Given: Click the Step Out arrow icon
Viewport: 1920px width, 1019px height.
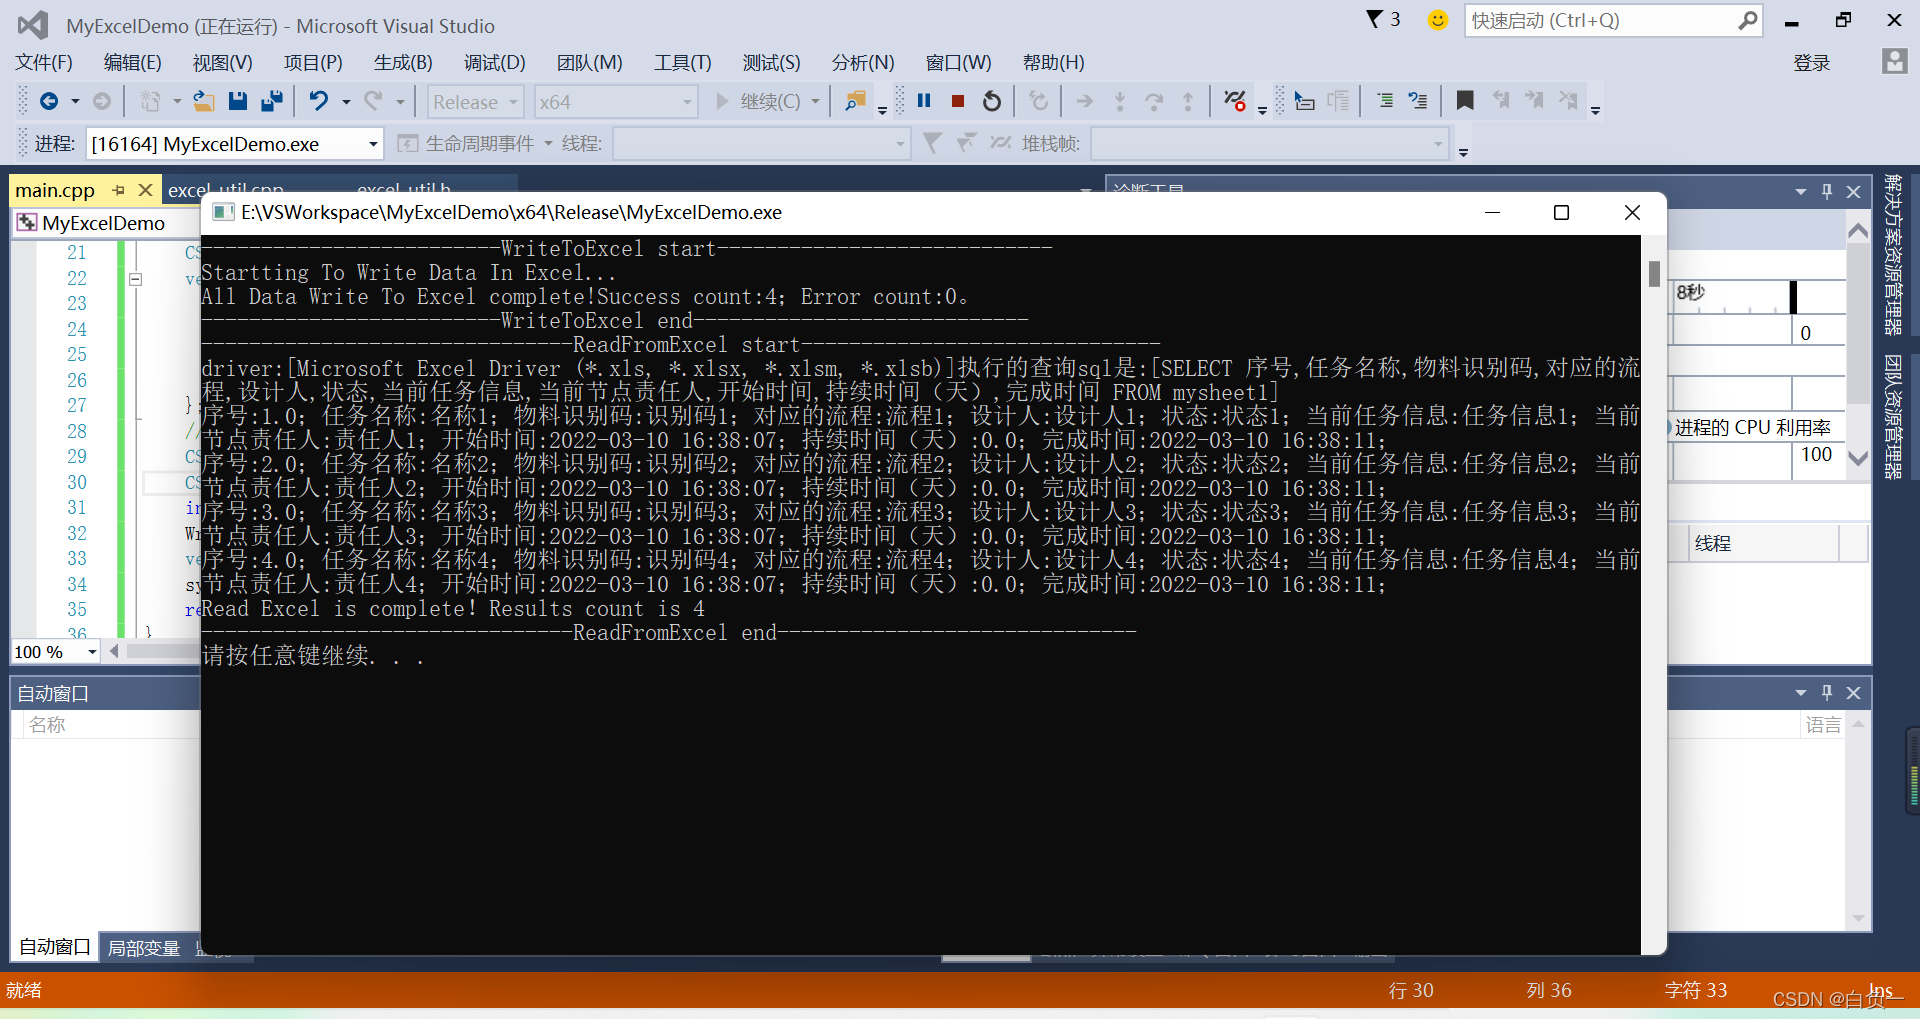Looking at the screenshot, I should [1188, 101].
